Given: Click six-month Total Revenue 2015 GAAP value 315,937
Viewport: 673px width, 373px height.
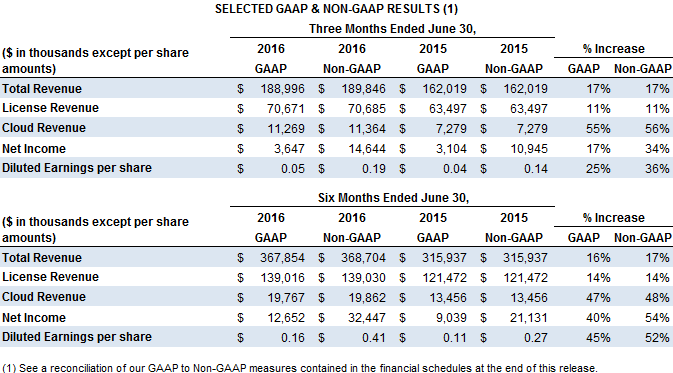Looking at the screenshot, I should click(x=444, y=258).
